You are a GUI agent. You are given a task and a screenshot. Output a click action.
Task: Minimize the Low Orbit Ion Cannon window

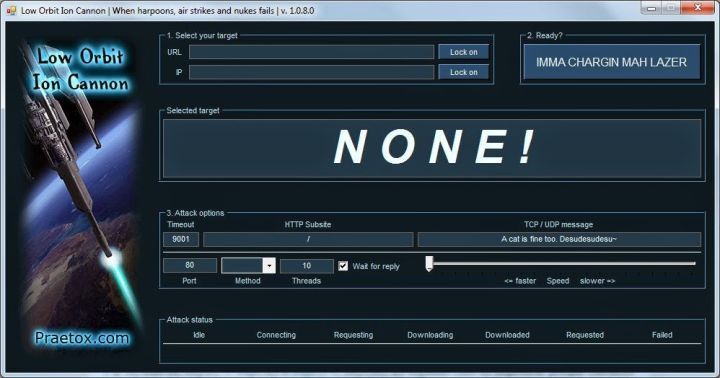(x=651, y=8)
